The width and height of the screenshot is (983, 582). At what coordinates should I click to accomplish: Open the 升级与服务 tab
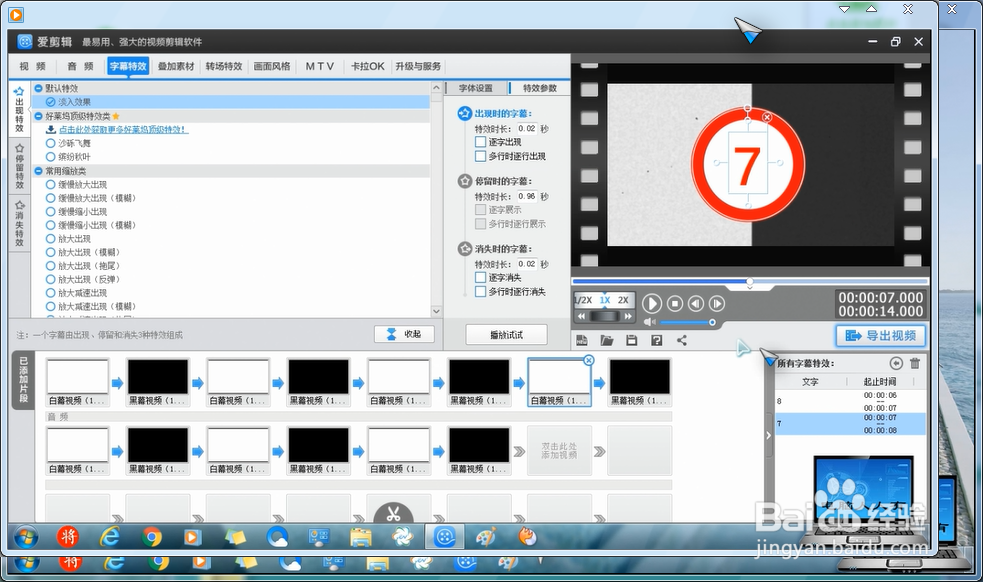point(418,66)
